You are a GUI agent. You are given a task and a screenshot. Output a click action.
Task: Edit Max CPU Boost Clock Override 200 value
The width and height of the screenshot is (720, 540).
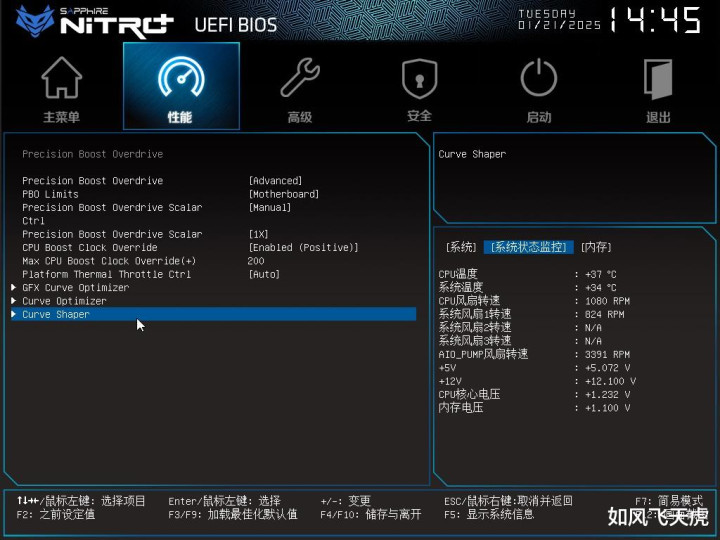(x=256, y=261)
